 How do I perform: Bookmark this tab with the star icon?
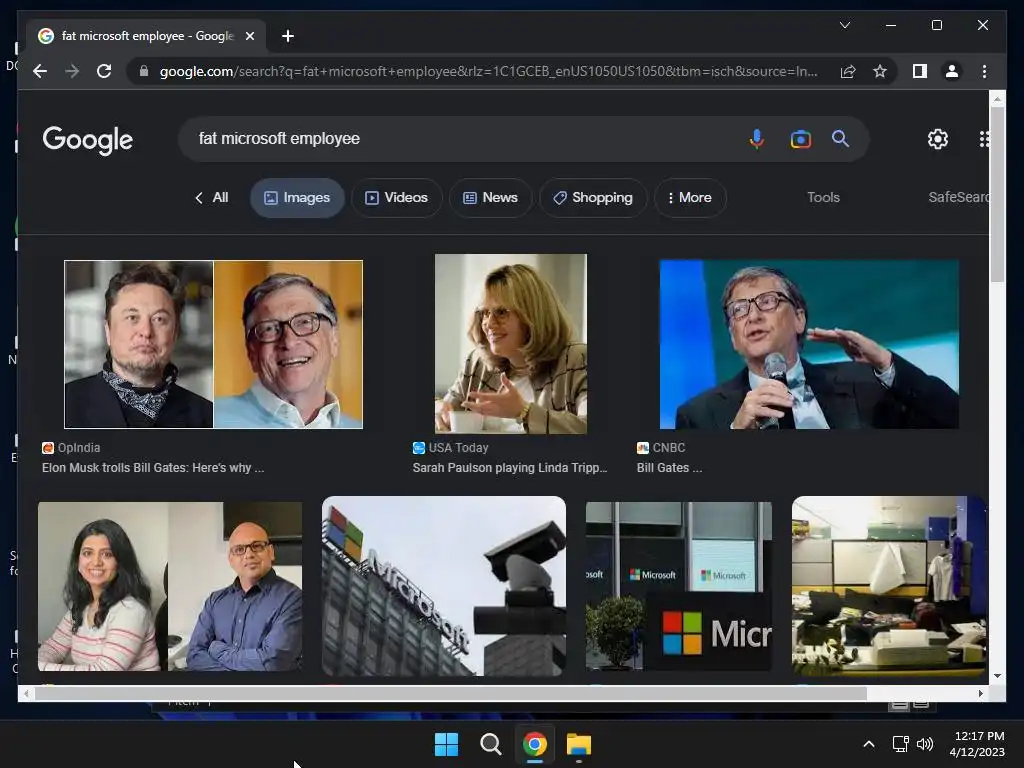coord(880,71)
